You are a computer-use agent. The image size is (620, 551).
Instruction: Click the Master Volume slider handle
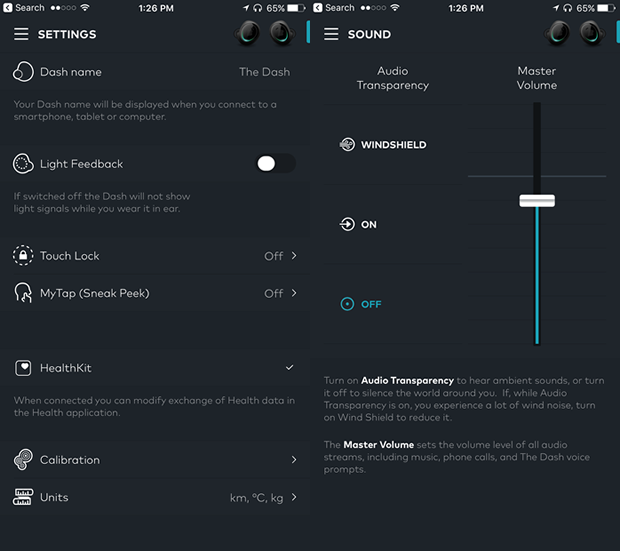[537, 201]
